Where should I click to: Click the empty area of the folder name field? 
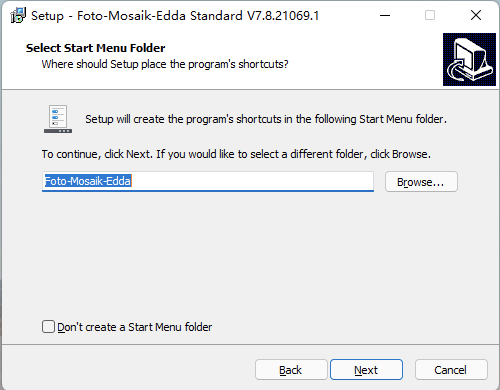pos(253,181)
